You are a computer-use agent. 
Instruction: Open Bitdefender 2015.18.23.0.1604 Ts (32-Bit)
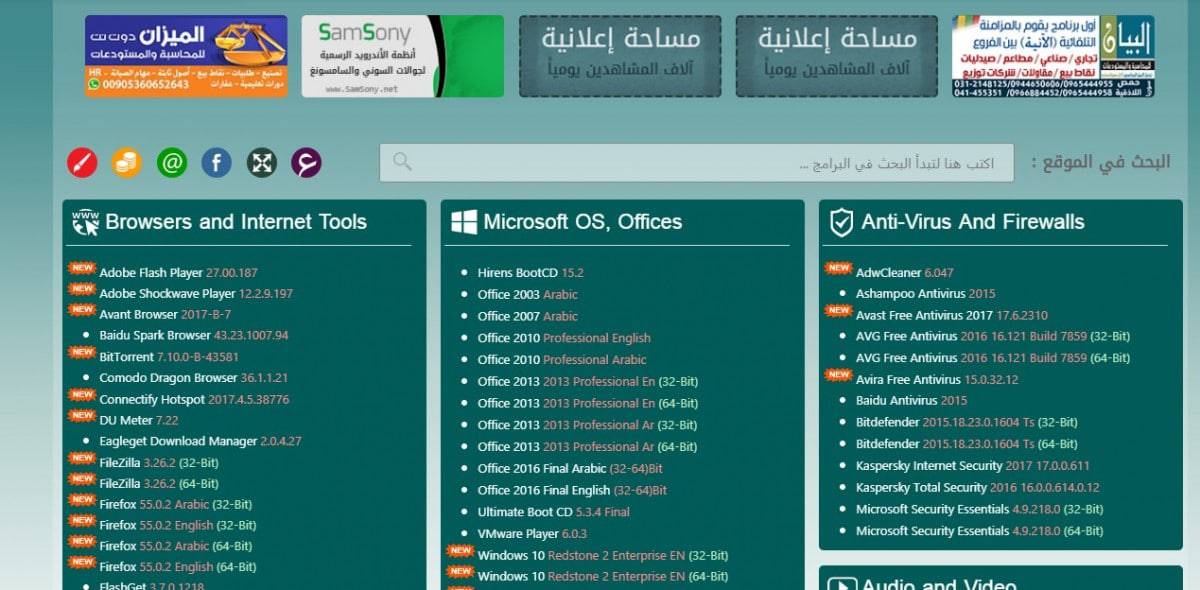tap(966, 423)
